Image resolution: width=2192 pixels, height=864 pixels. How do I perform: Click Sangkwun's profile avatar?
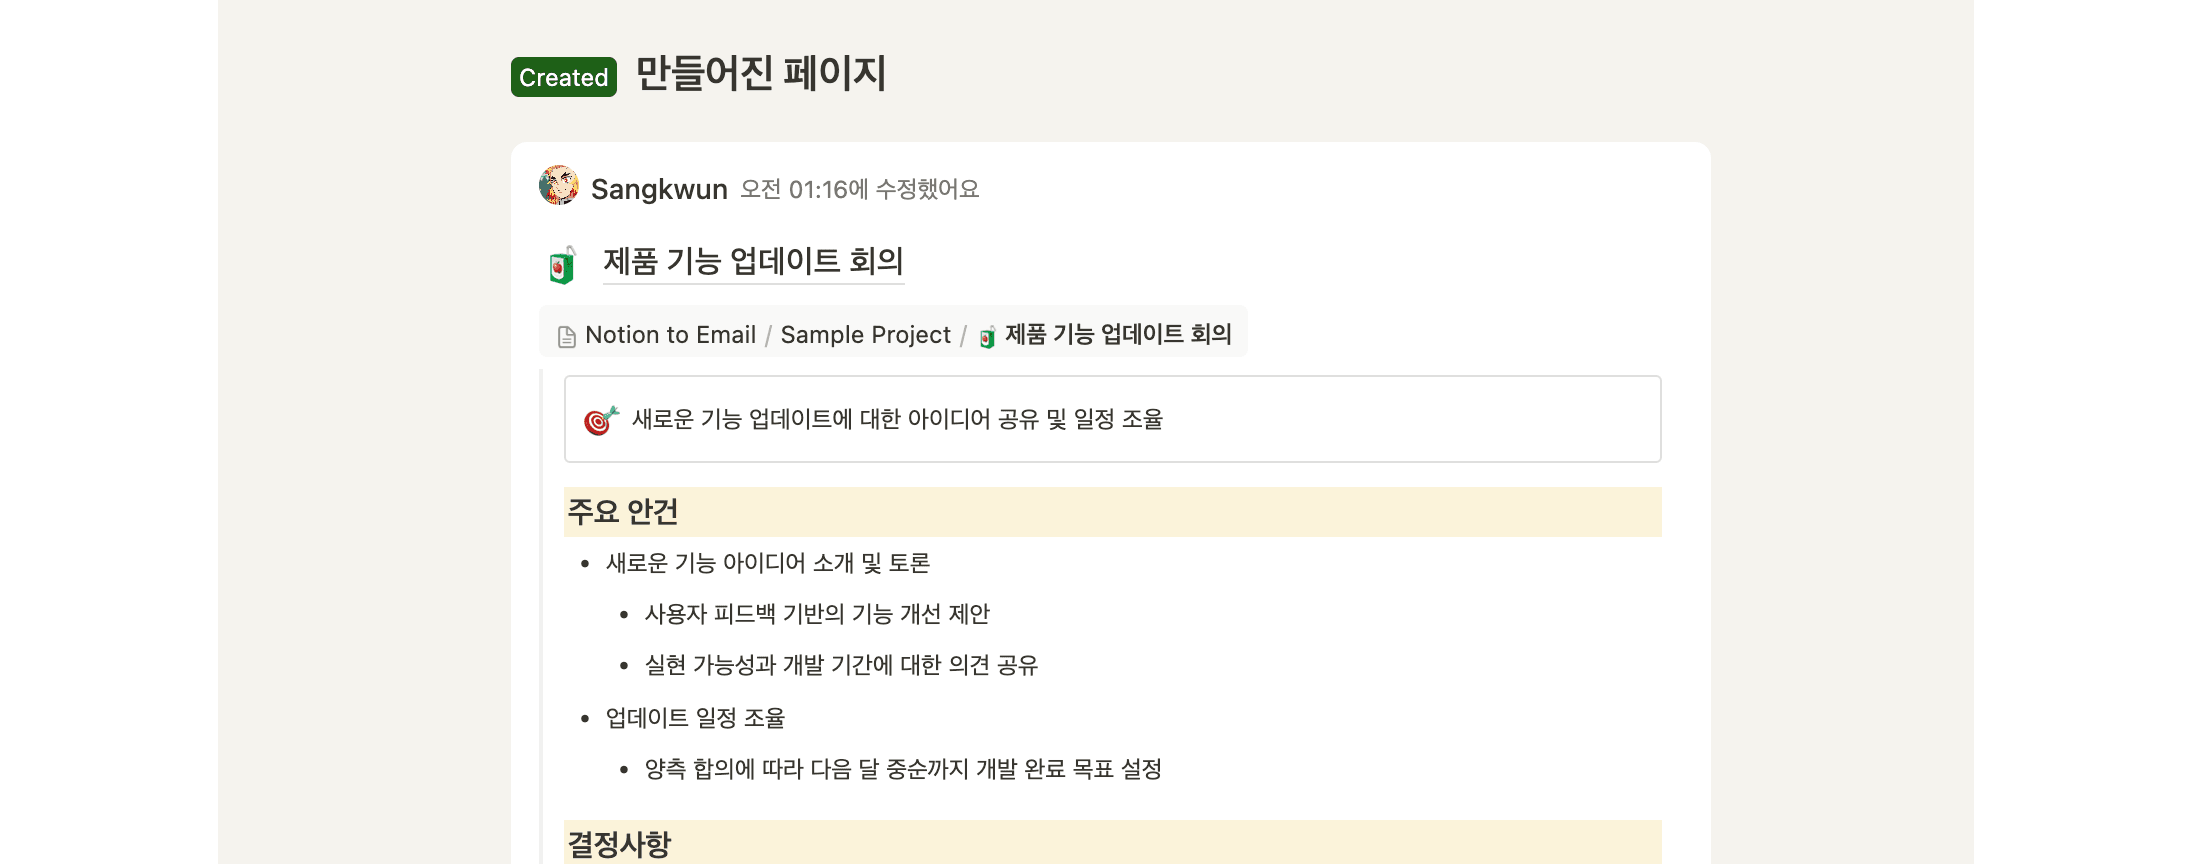click(x=559, y=186)
